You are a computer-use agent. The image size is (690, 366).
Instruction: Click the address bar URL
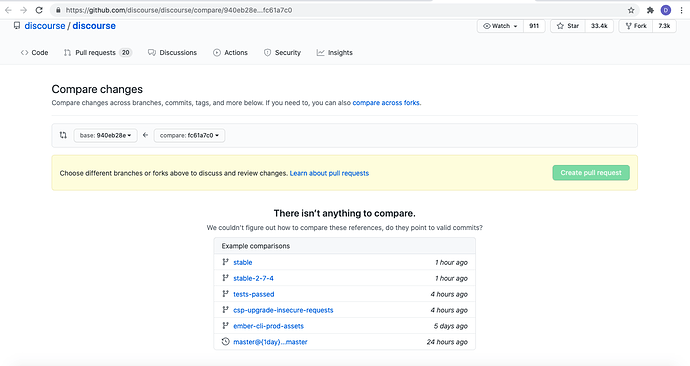[x=179, y=10]
